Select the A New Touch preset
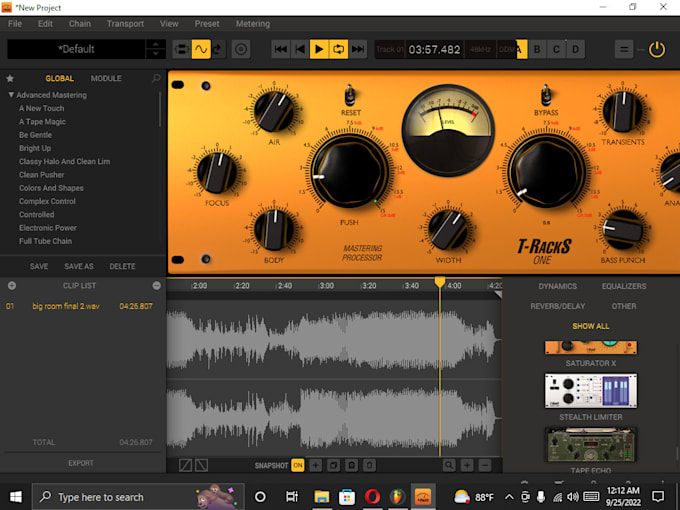 42,108
